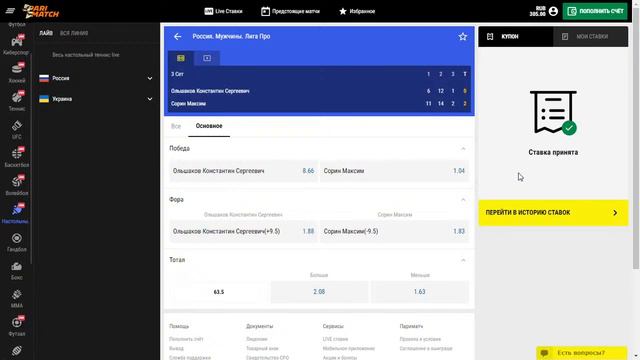
Task: Open footer link Мобильное приложение
Action: pyautogui.click(x=349, y=349)
